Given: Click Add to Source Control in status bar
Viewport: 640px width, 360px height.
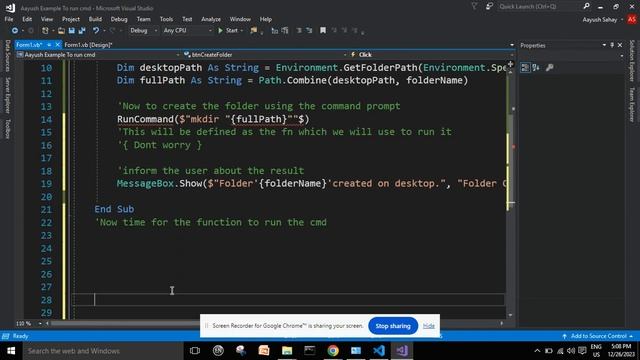Looking at the screenshot, I should tap(598, 336).
